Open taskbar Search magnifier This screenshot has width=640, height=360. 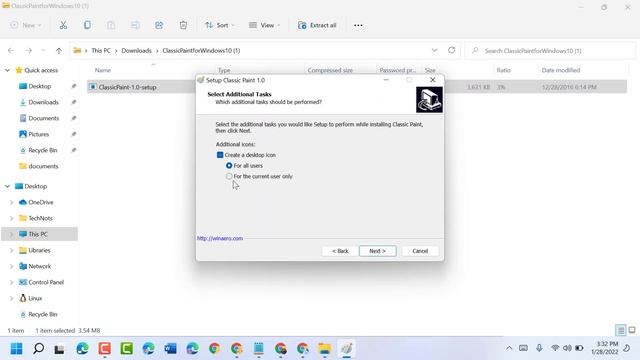(38, 349)
